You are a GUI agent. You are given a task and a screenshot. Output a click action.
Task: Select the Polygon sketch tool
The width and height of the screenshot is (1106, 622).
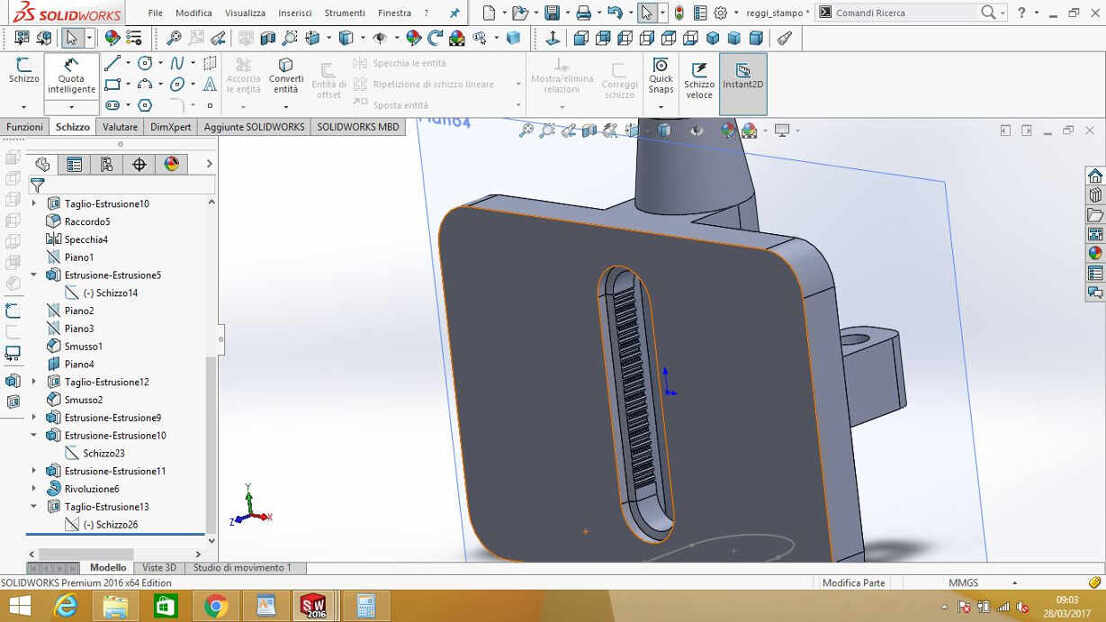pyautogui.click(x=145, y=105)
